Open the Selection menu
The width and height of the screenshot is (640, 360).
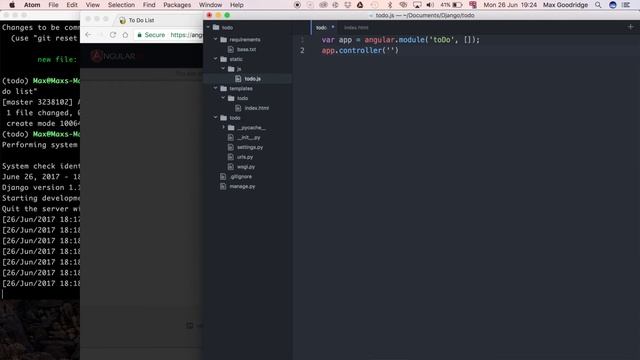(x=121, y=5)
